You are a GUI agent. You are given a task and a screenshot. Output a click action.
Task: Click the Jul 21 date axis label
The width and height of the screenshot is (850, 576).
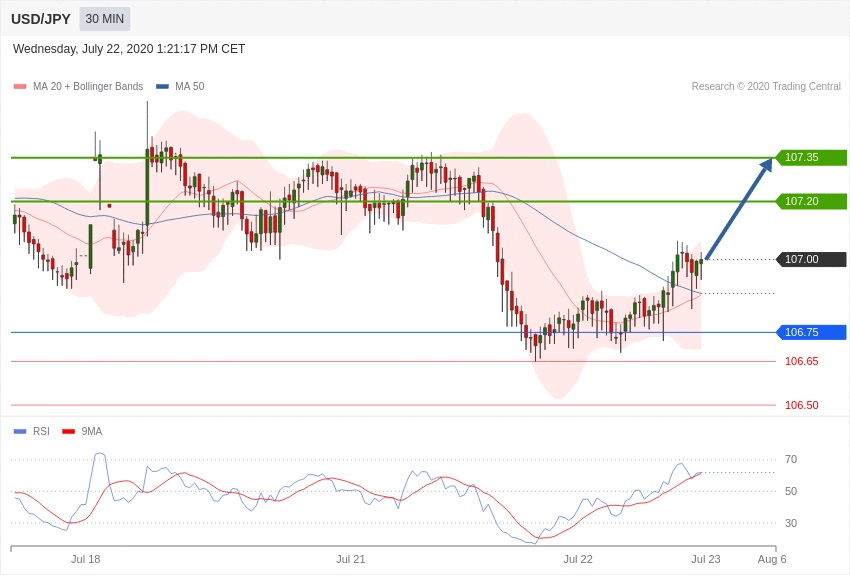click(350, 559)
